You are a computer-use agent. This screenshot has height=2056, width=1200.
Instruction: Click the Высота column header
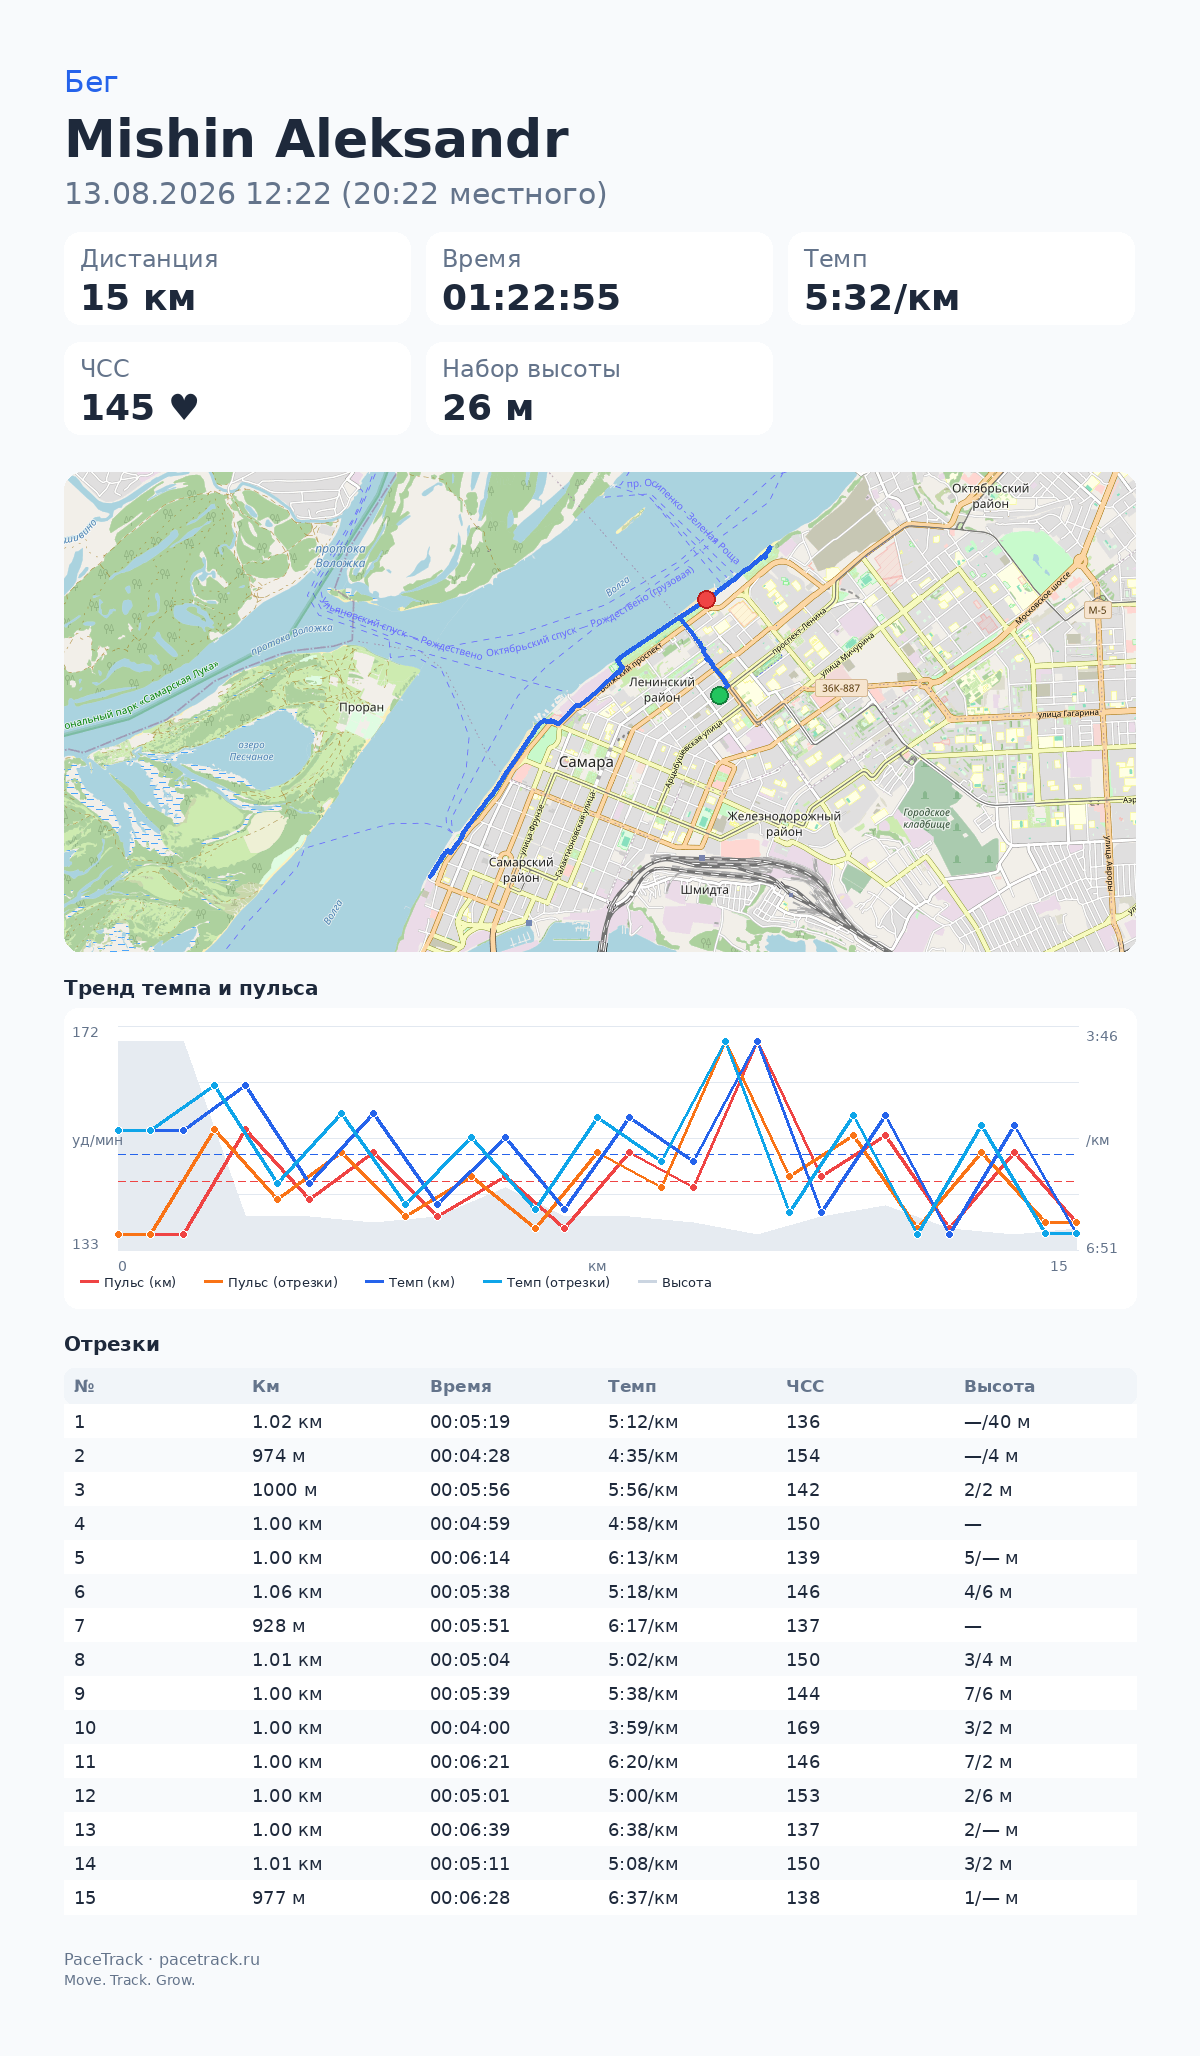coord(999,1386)
